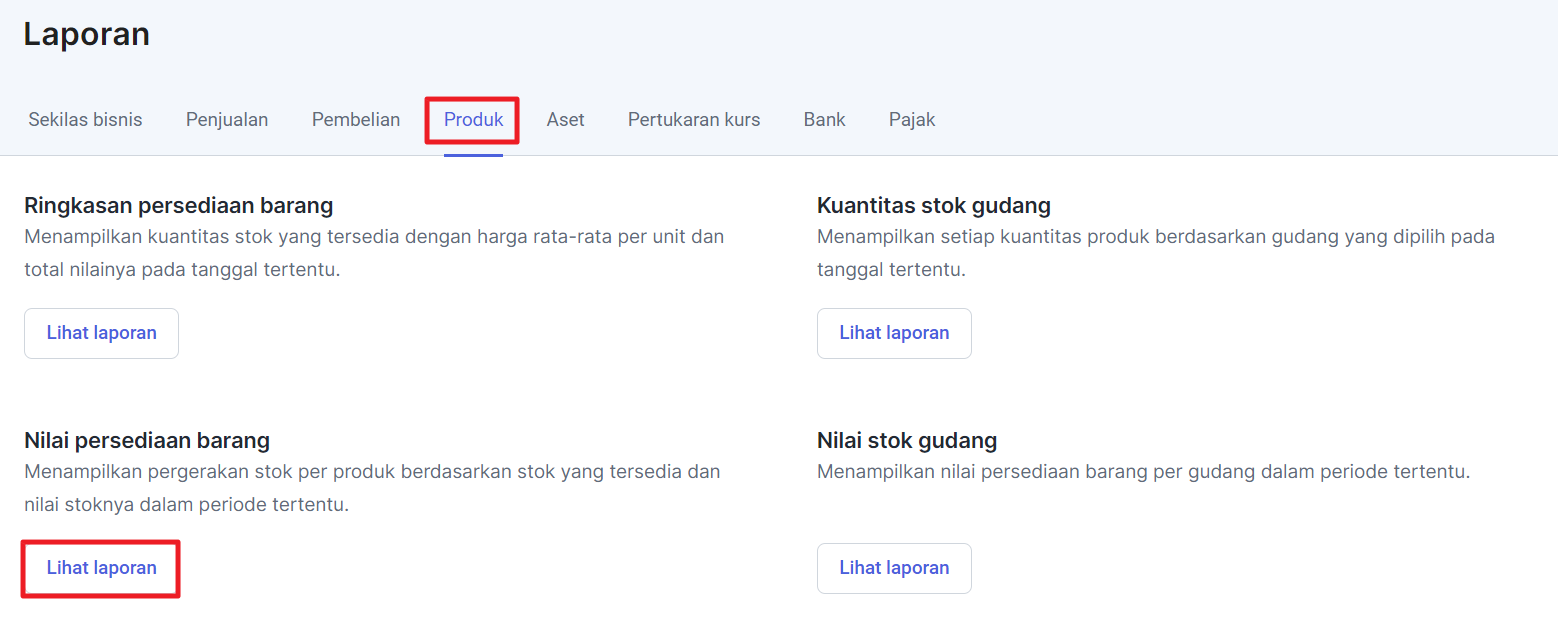Screen dimensions: 1558x638
Task: Open the Pajak reports tab
Action: point(912,120)
